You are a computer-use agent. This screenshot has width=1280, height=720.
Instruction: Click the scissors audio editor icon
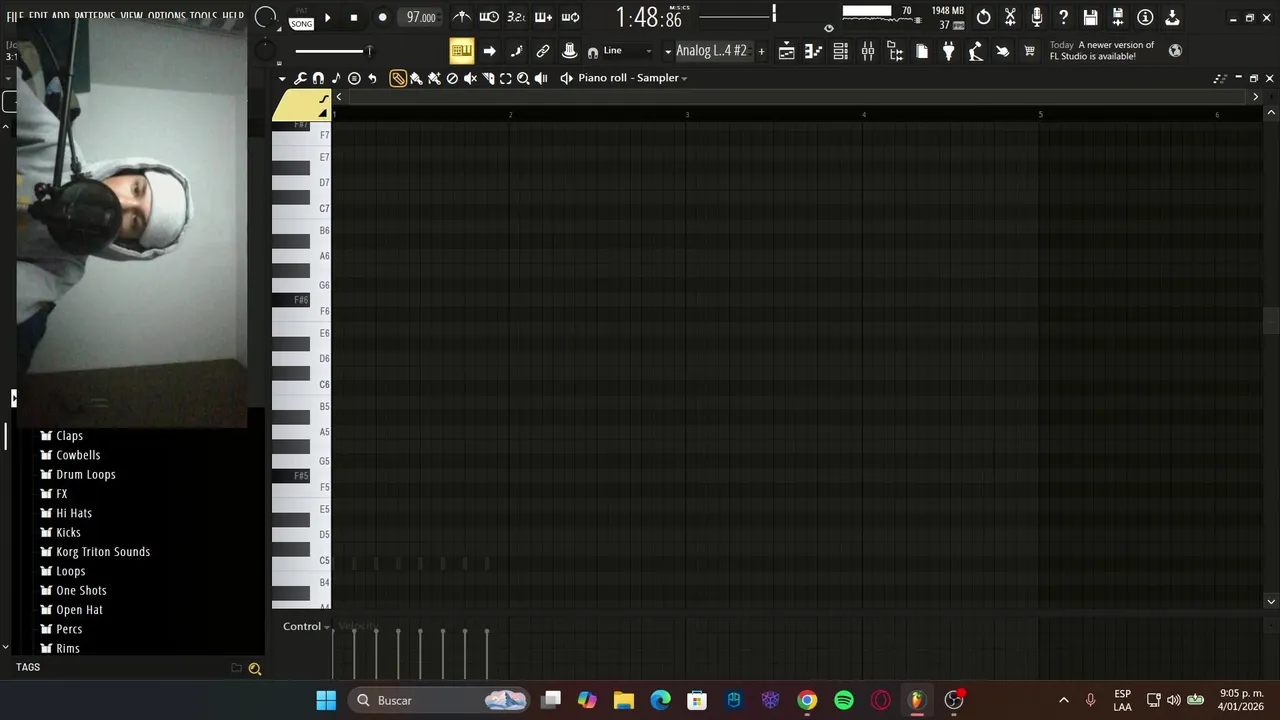coord(1010,17)
